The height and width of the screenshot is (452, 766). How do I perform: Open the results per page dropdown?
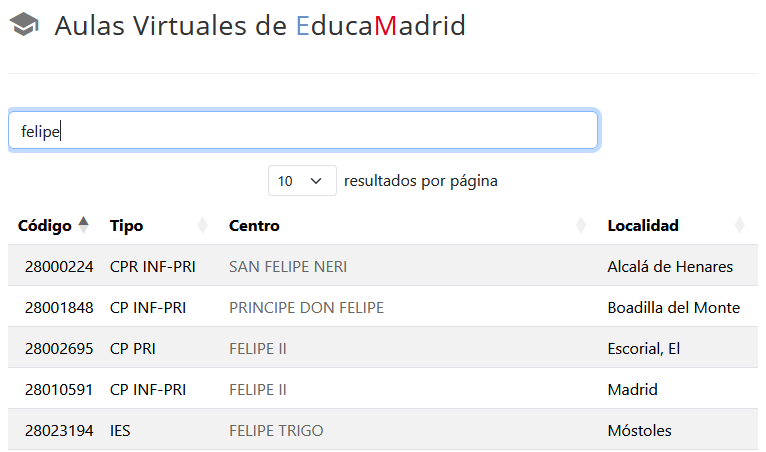coord(302,181)
